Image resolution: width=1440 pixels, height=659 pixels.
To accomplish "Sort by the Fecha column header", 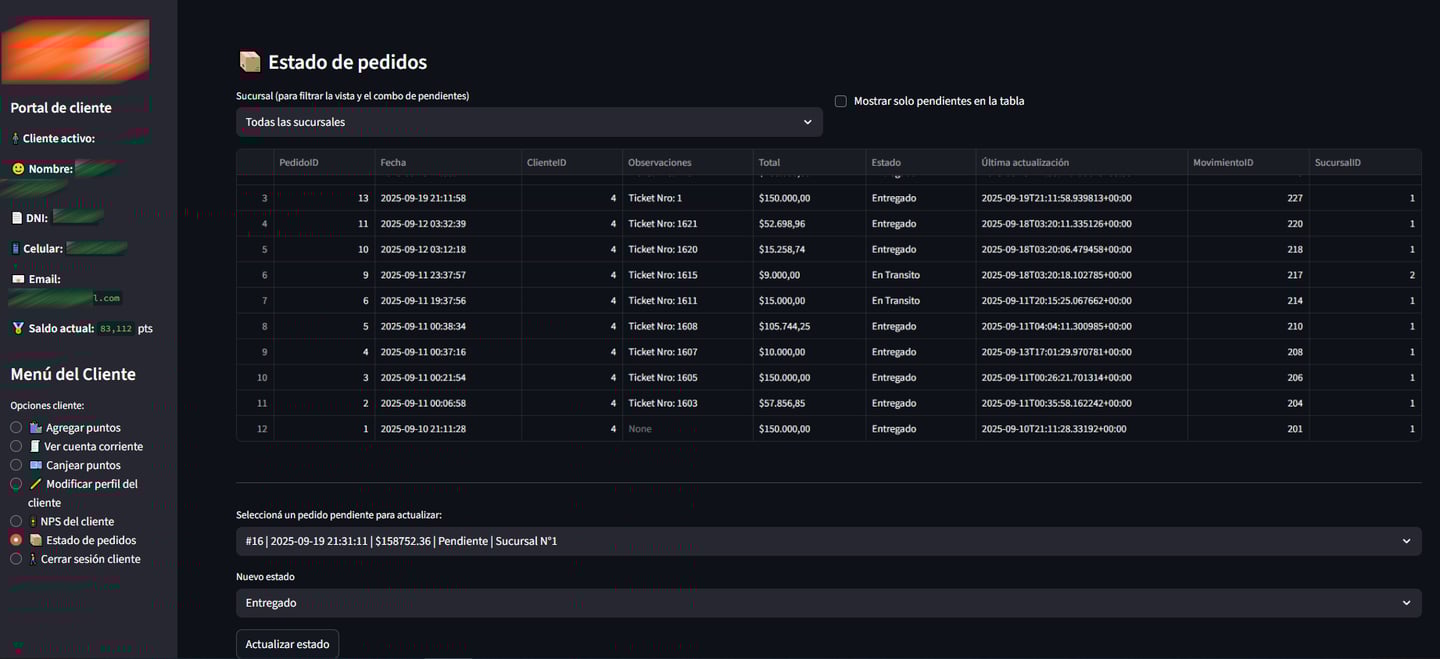I will 448,162.
